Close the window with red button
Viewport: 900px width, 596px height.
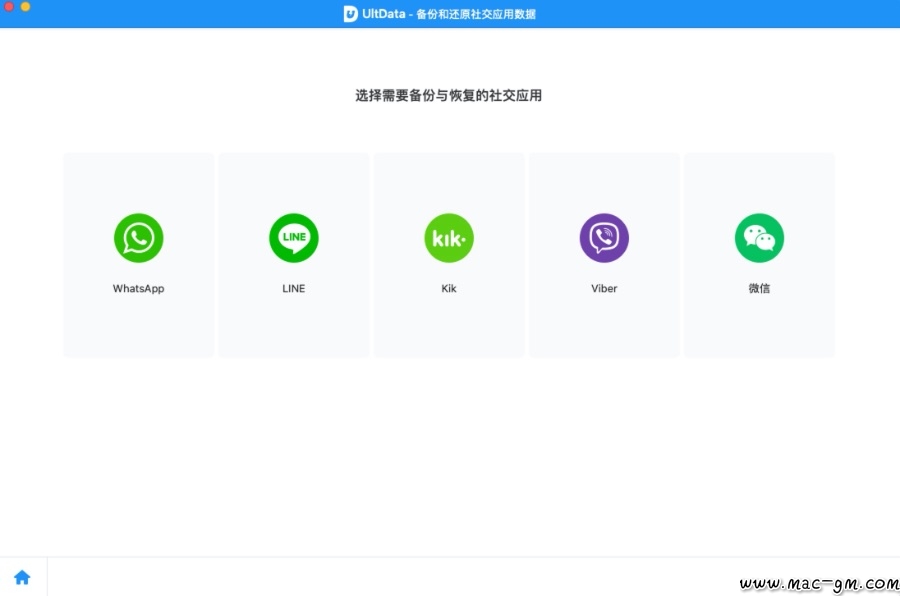[x=9, y=6]
